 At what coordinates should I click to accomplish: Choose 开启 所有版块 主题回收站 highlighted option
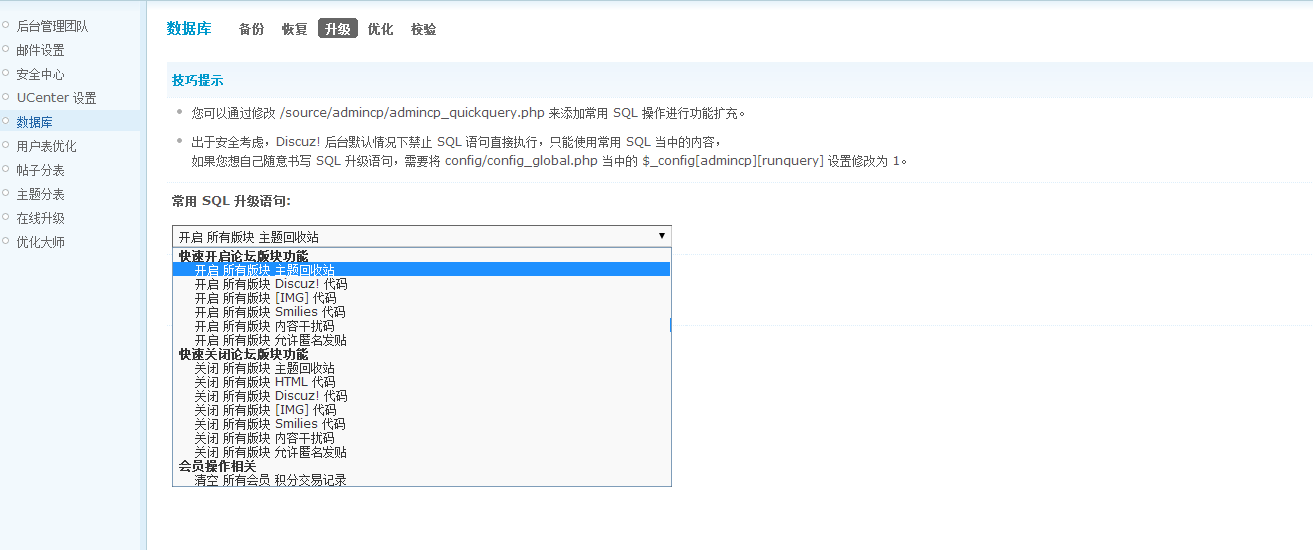pyautogui.click(x=421, y=270)
